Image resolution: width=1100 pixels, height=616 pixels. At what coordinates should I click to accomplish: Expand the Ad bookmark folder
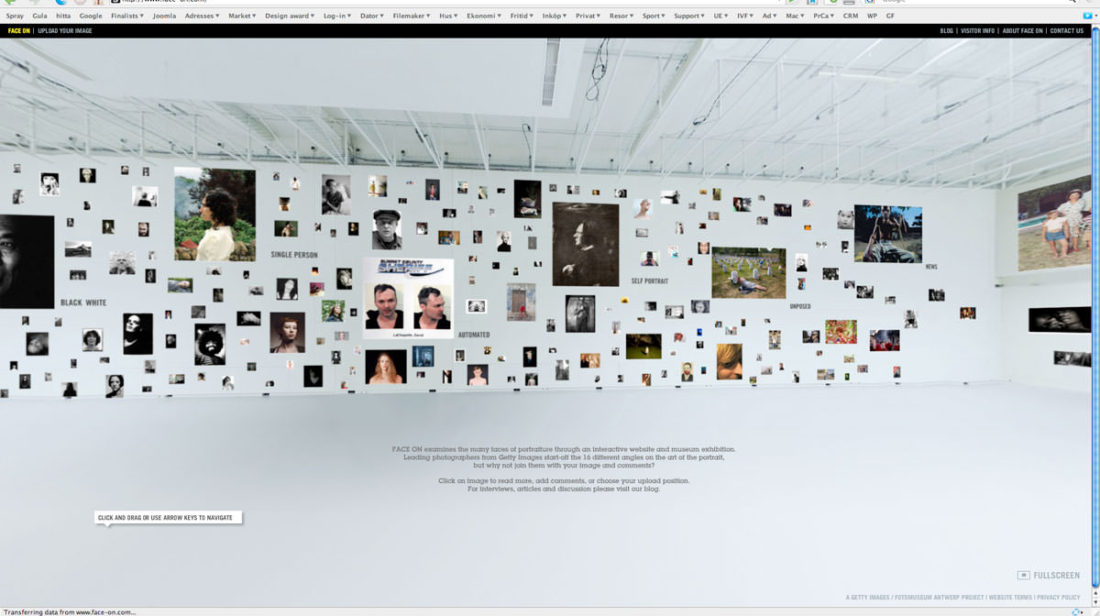coord(770,15)
